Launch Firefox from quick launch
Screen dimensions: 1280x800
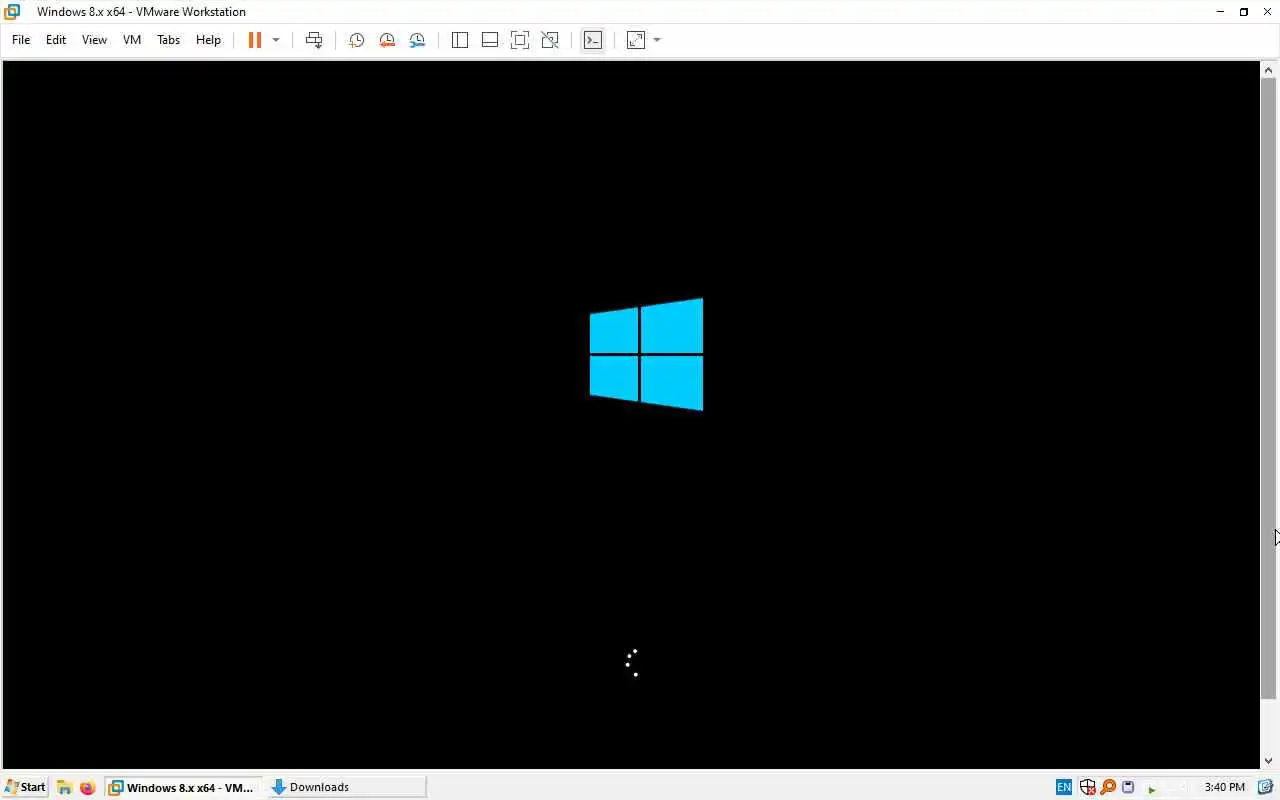pos(87,787)
